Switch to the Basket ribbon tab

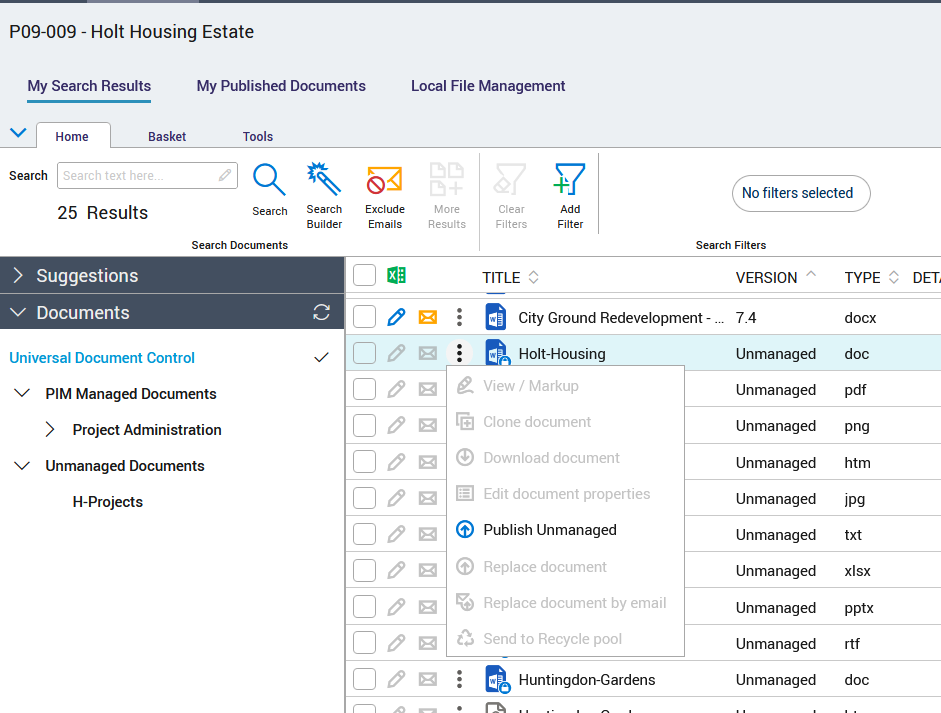coord(167,136)
